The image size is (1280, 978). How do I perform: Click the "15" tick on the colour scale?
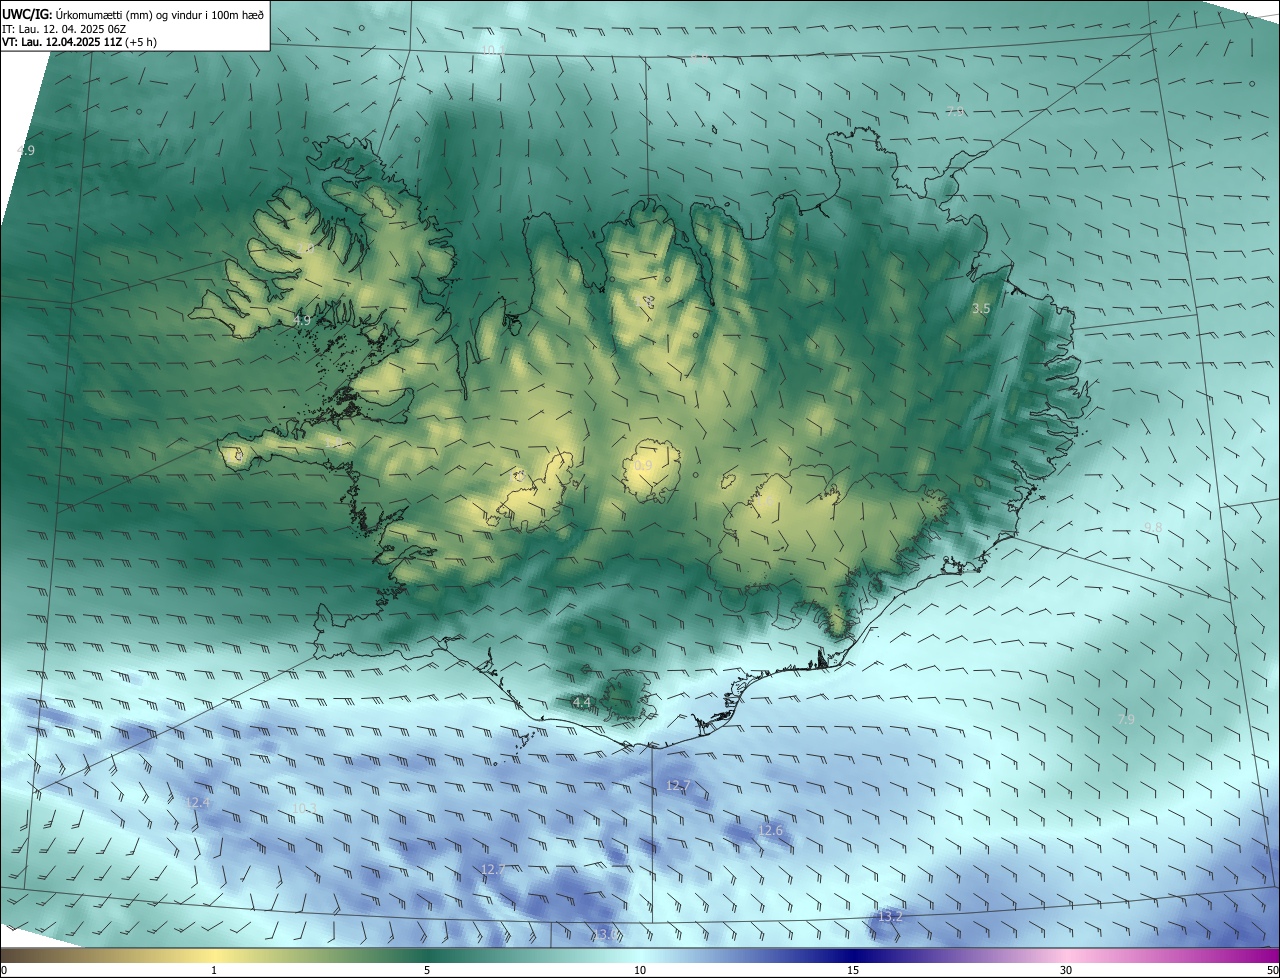(x=853, y=970)
